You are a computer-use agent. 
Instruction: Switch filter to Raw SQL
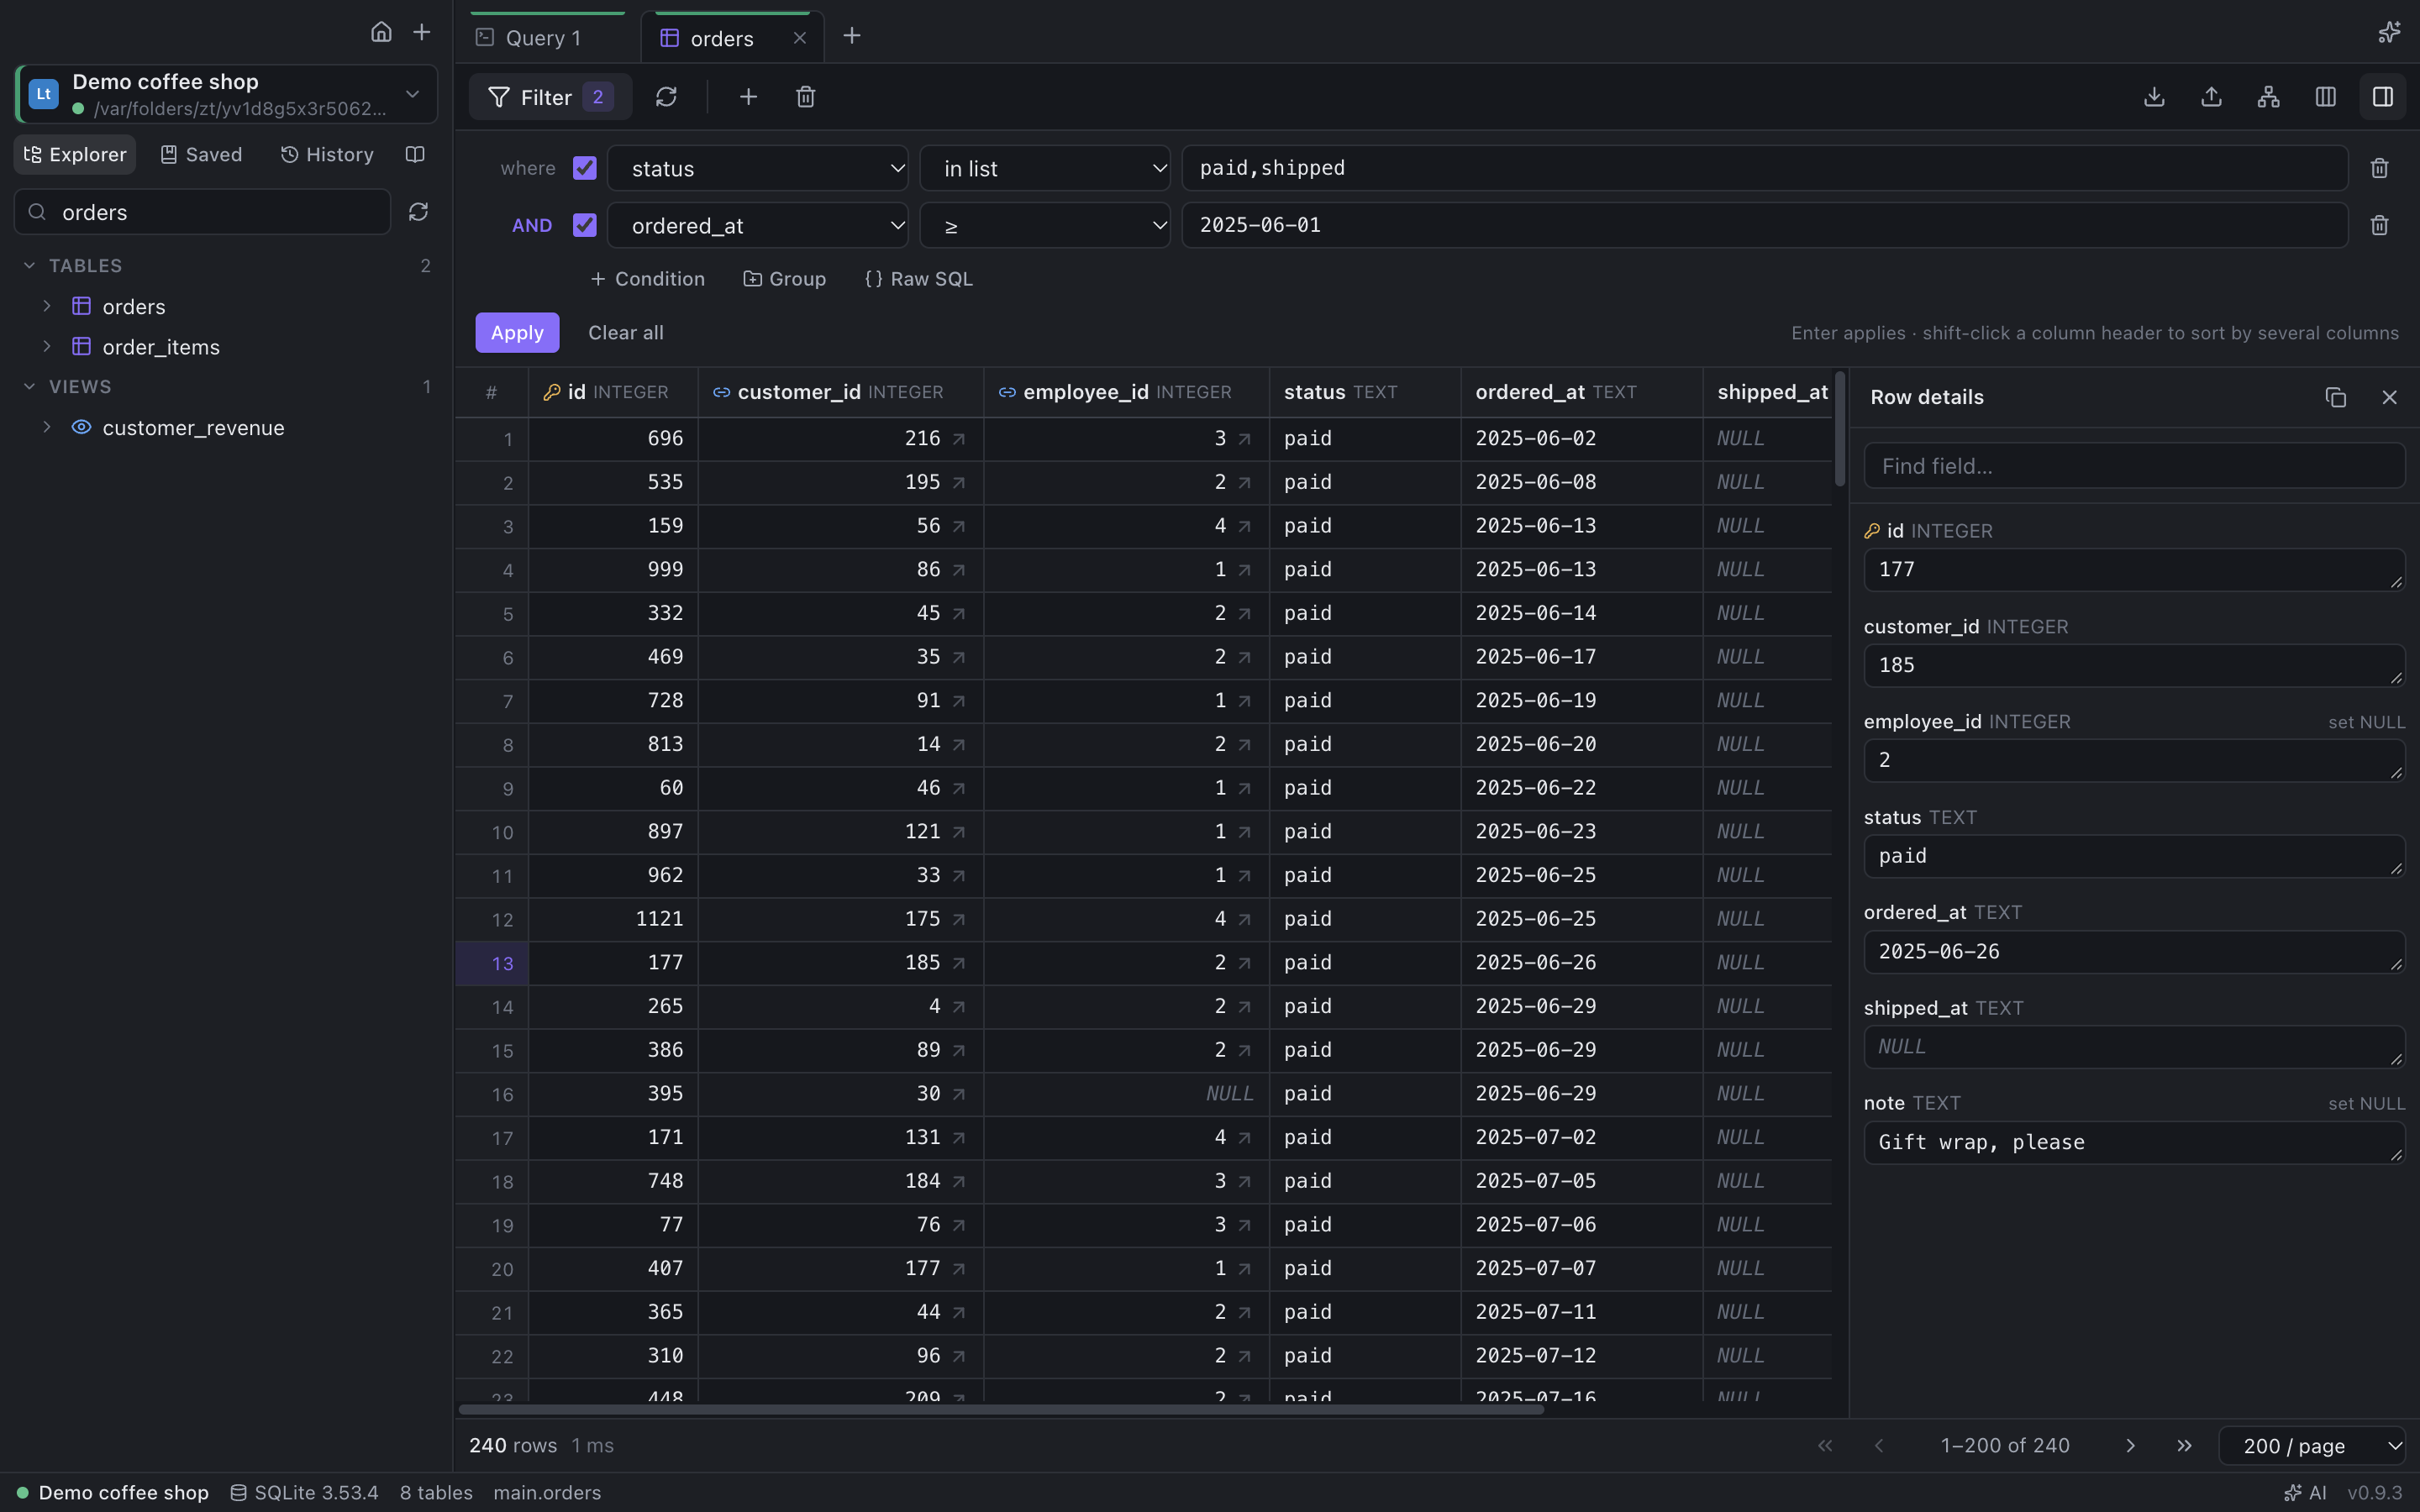click(x=918, y=279)
